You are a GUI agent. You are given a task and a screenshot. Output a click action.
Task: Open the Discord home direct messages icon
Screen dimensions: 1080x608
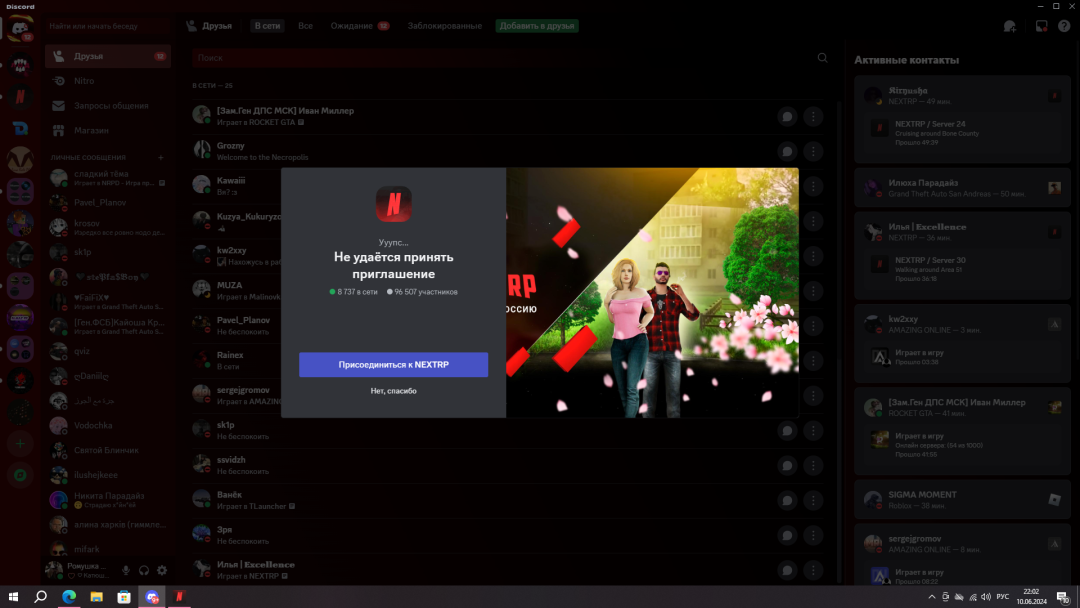tap(20, 29)
